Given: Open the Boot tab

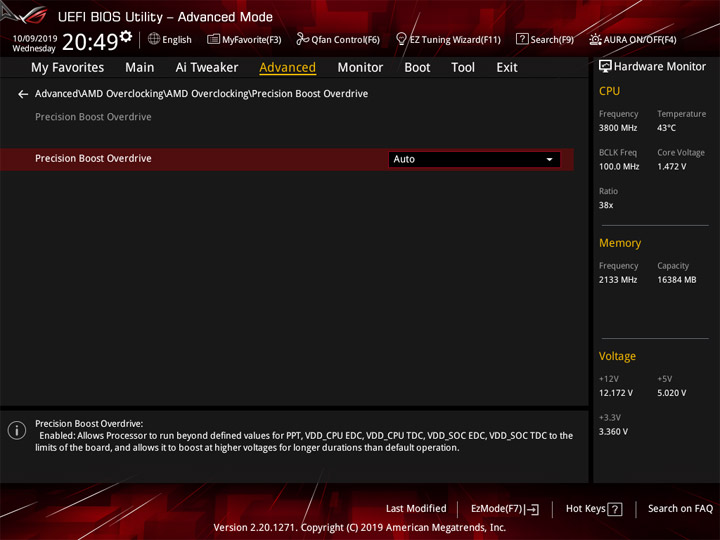Looking at the screenshot, I should (417, 68).
